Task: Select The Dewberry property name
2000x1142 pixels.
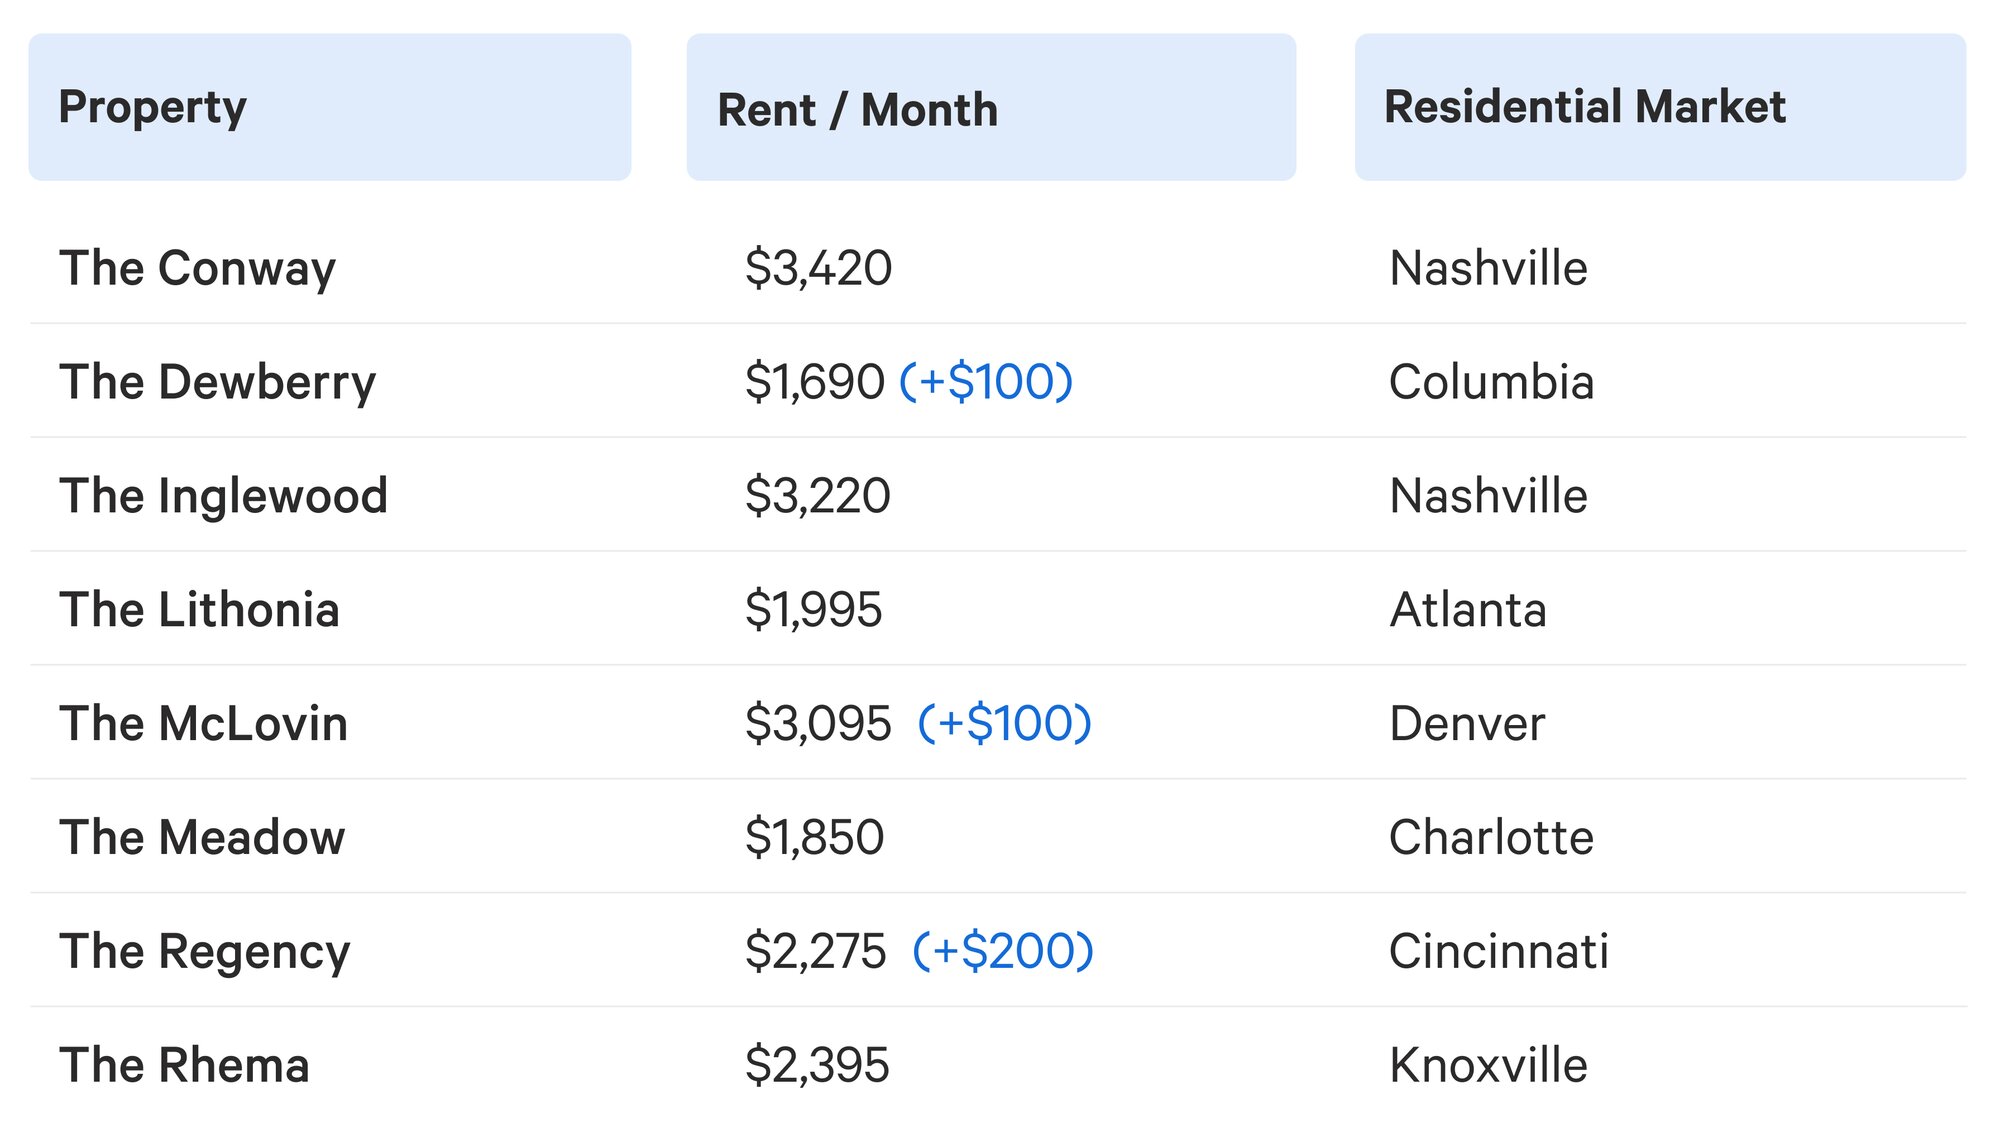Action: [218, 382]
